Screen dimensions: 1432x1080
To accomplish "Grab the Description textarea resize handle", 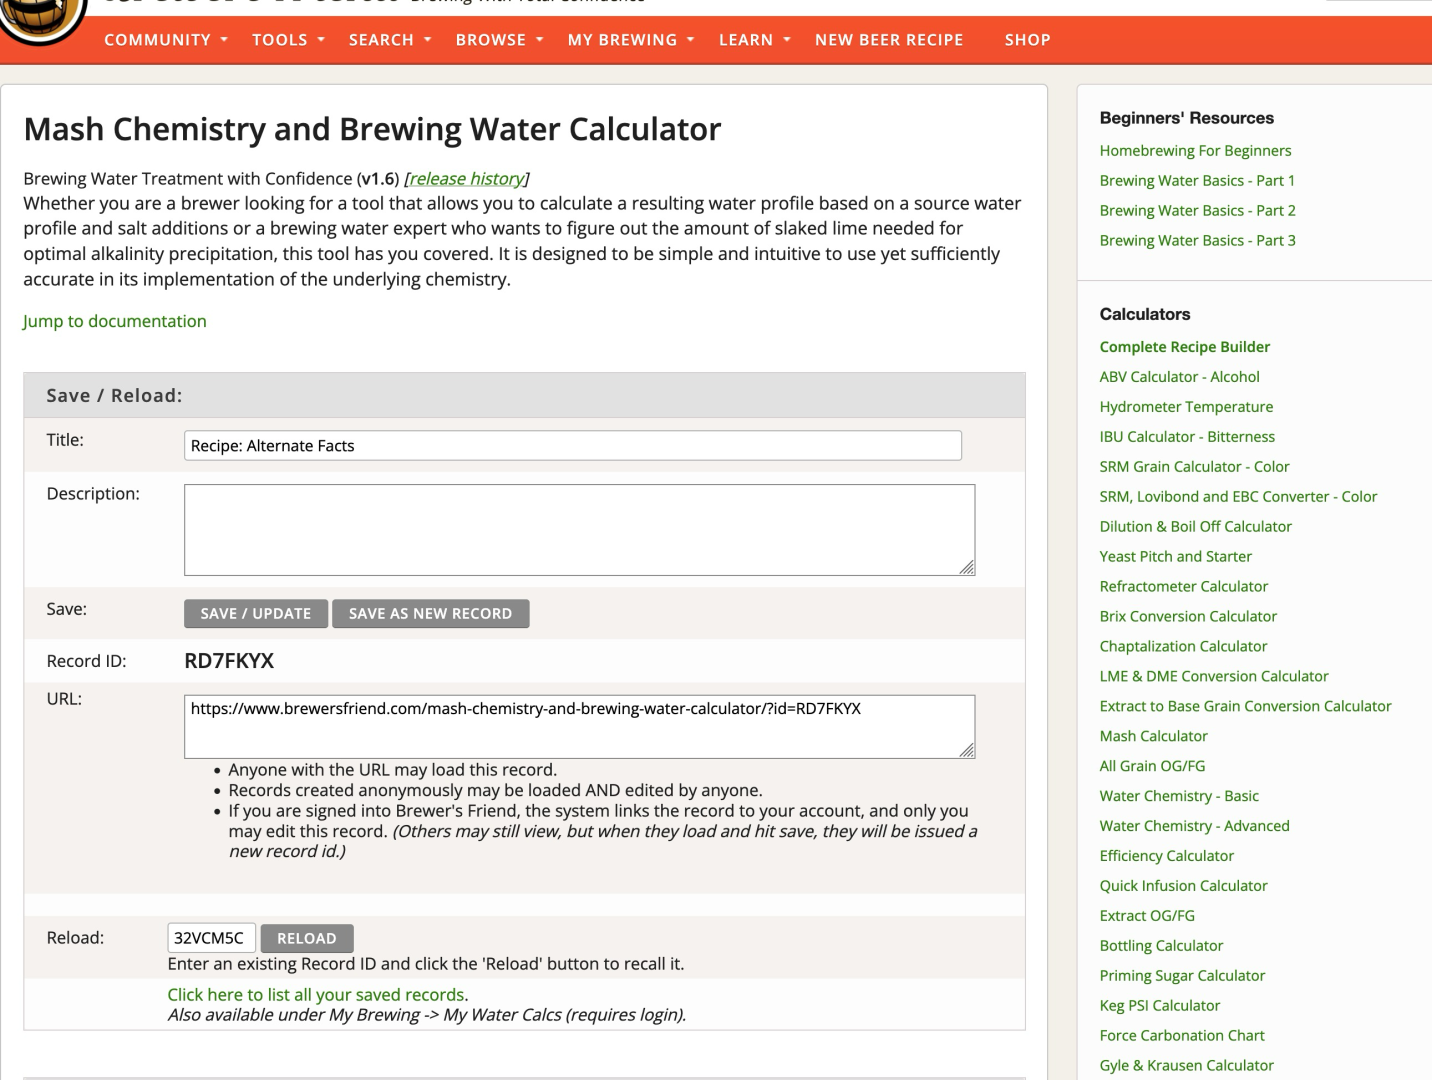I will [x=967, y=568].
